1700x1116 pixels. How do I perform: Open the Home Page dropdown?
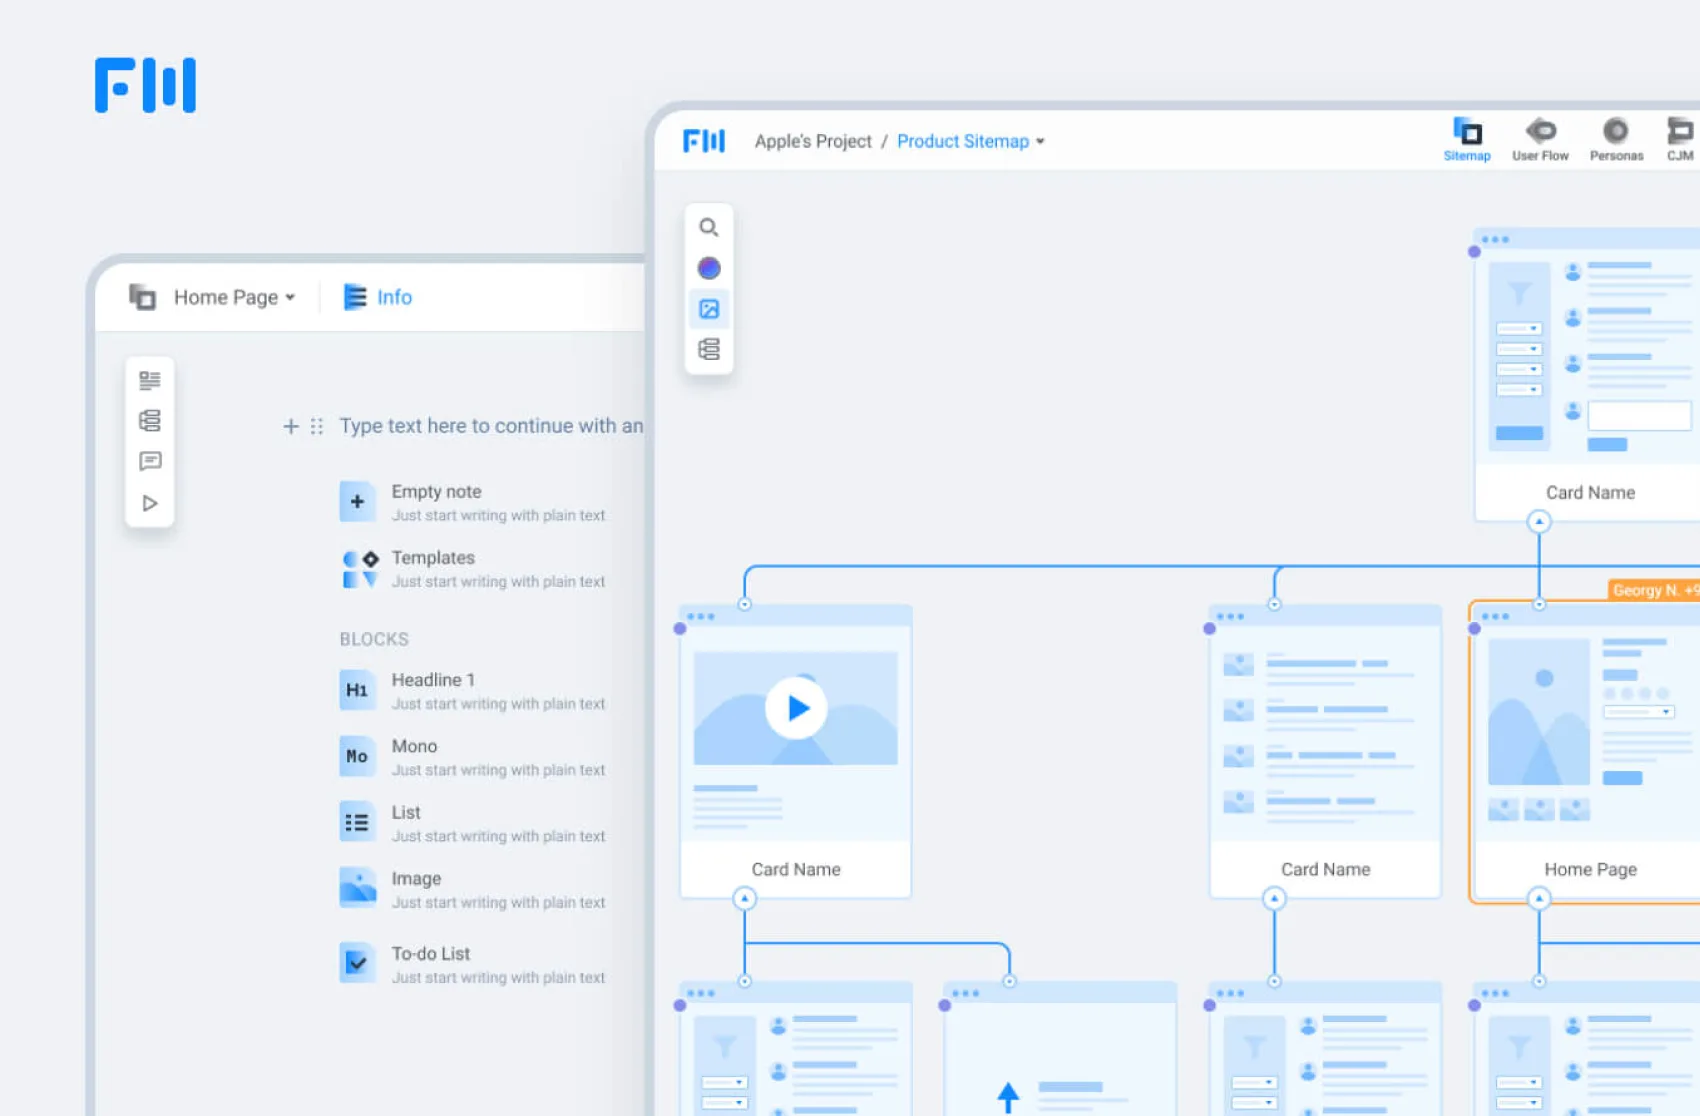click(232, 297)
